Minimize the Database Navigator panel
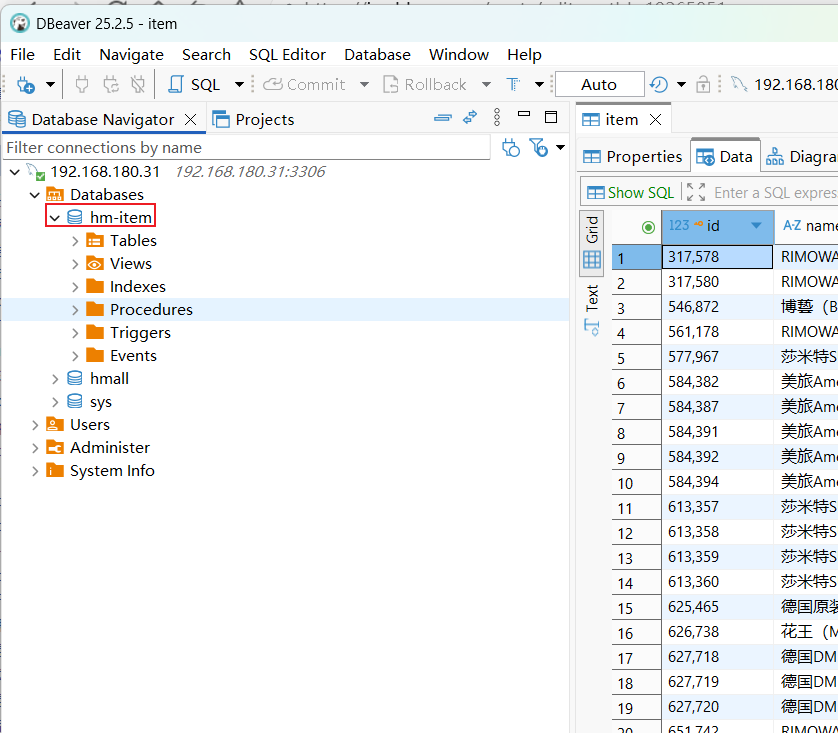Screen dimensions: 838x733 524,114
